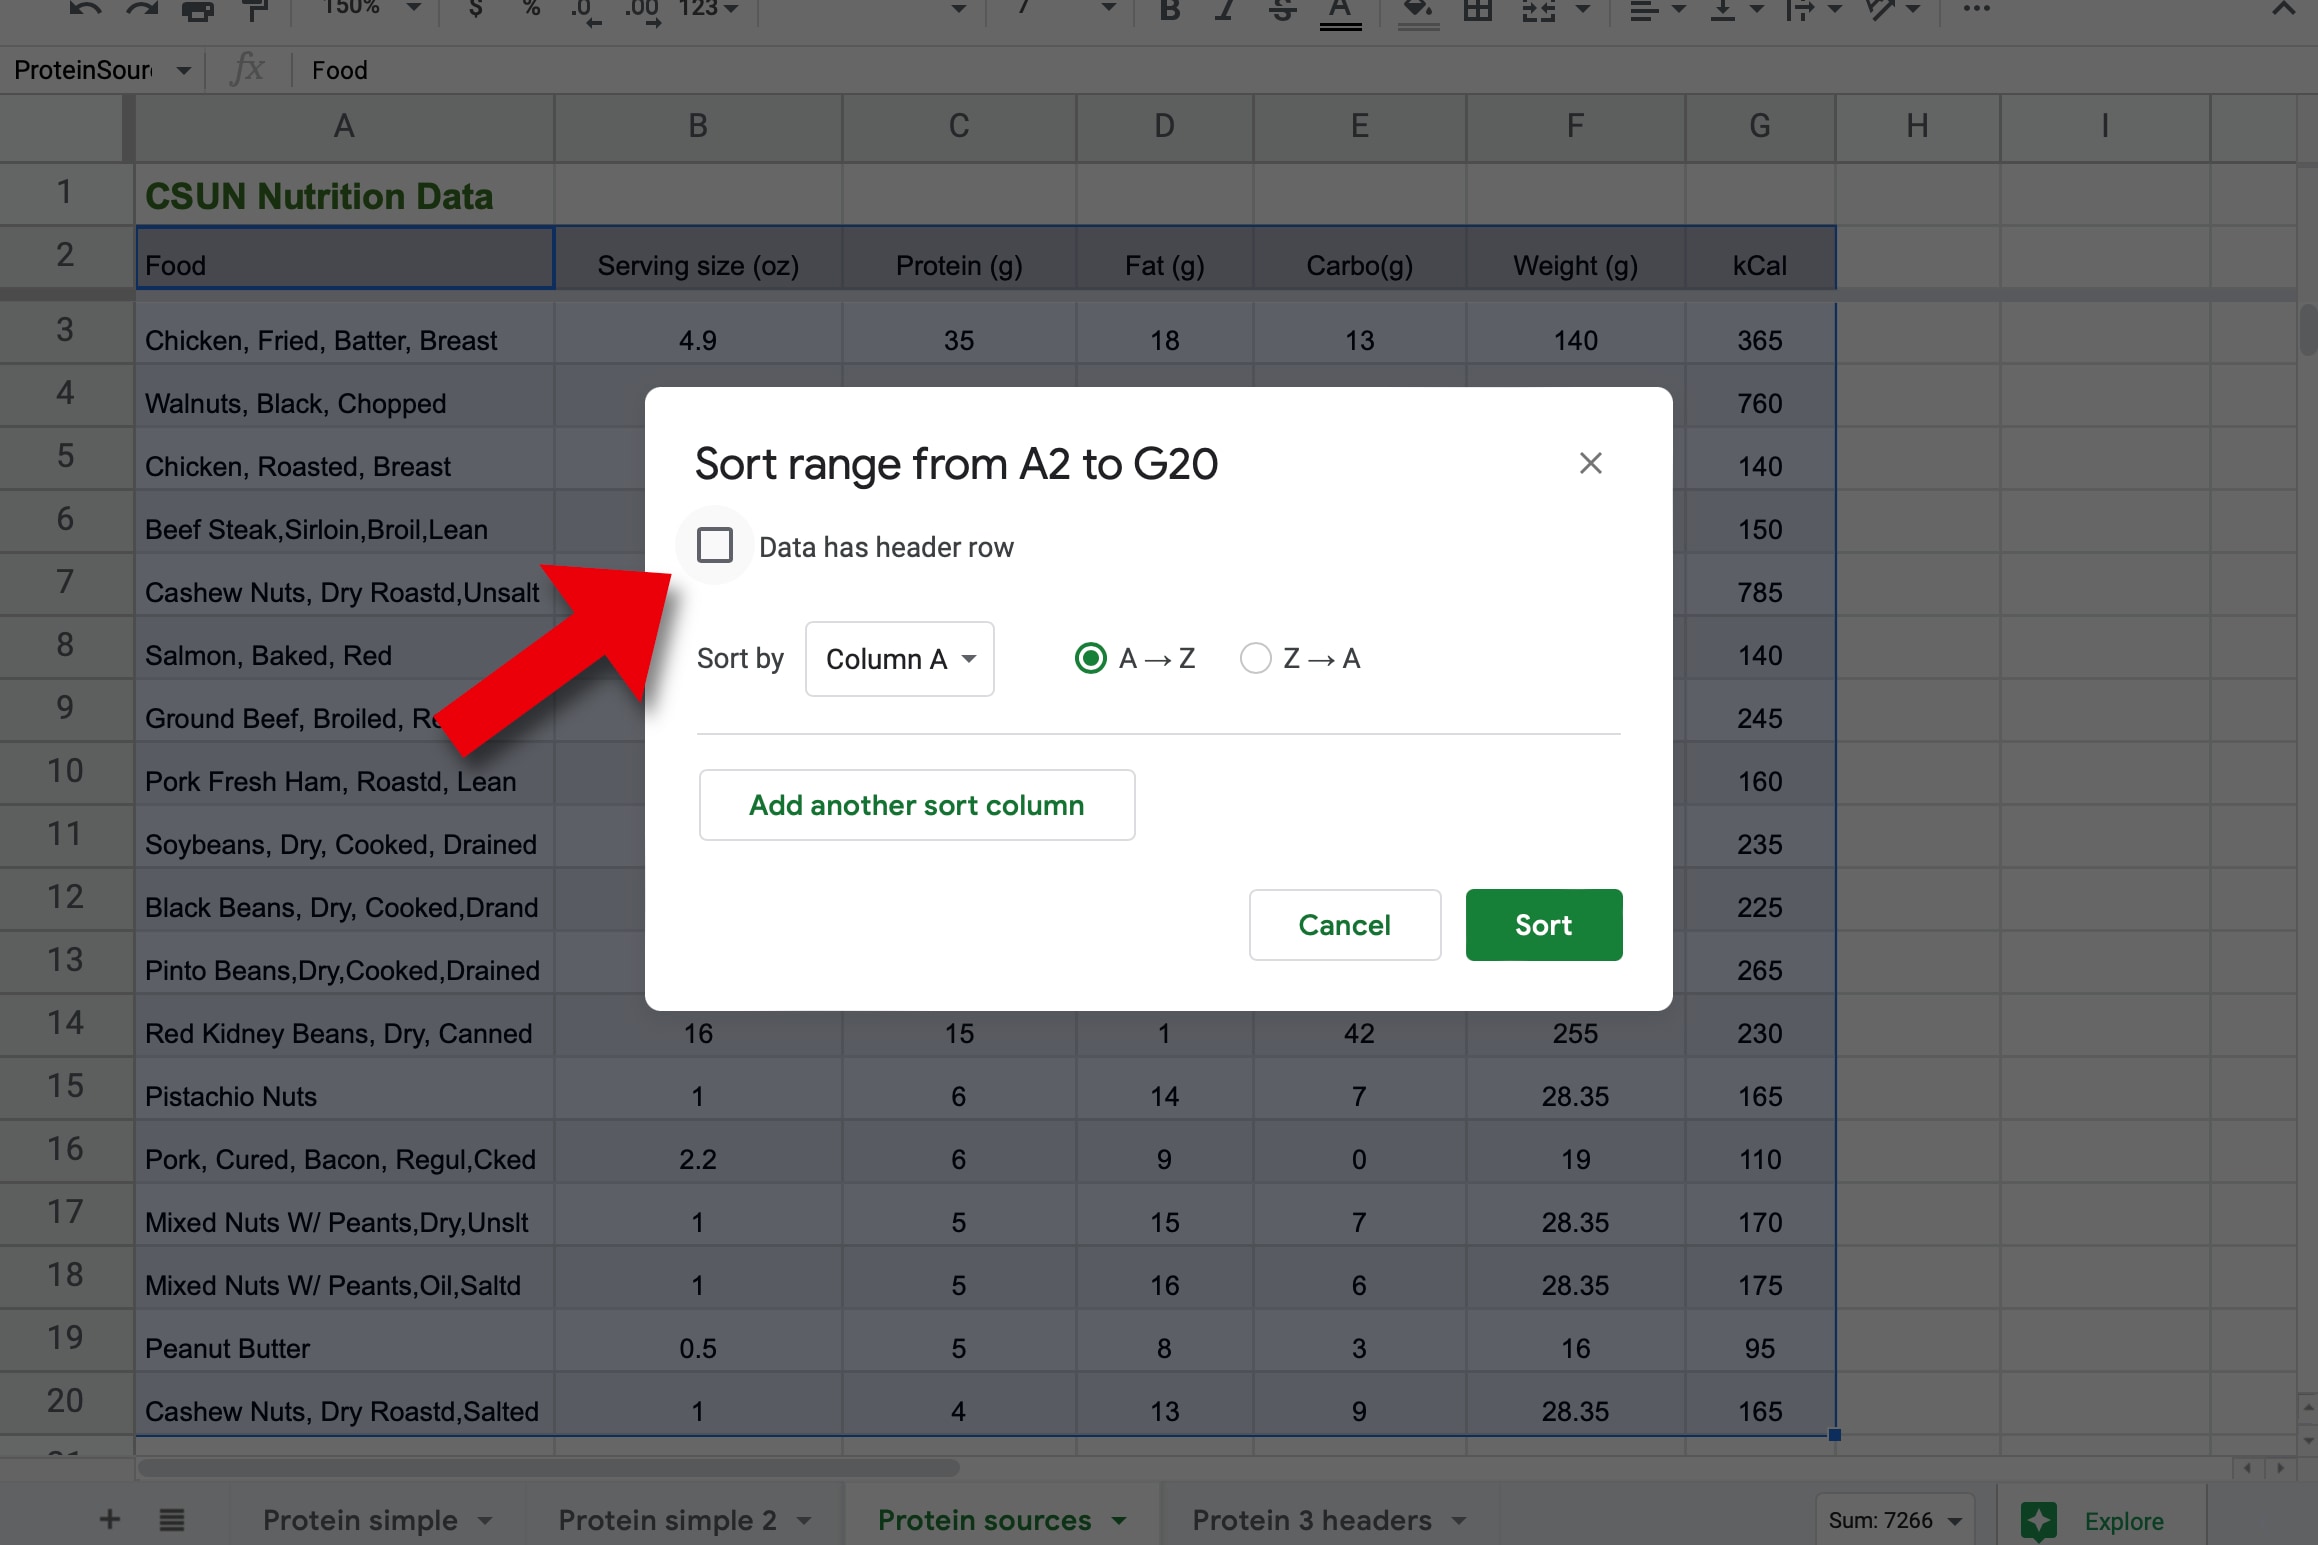
Task: Click the Sort button to confirm sorting
Action: click(1541, 924)
